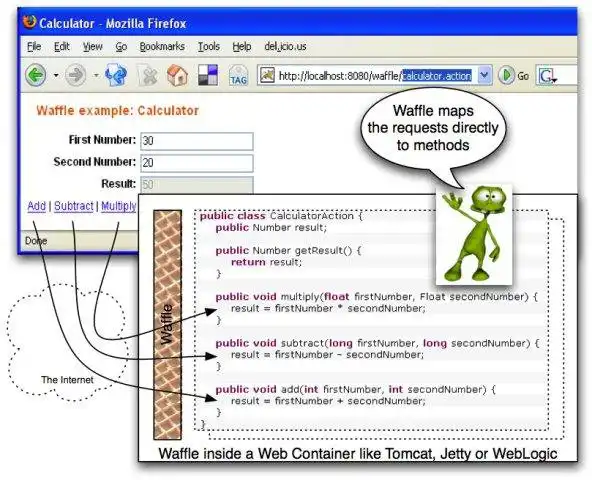This screenshot has height=480, width=592.
Task: Click the 'public Number result;' line
Action: pos(271,228)
